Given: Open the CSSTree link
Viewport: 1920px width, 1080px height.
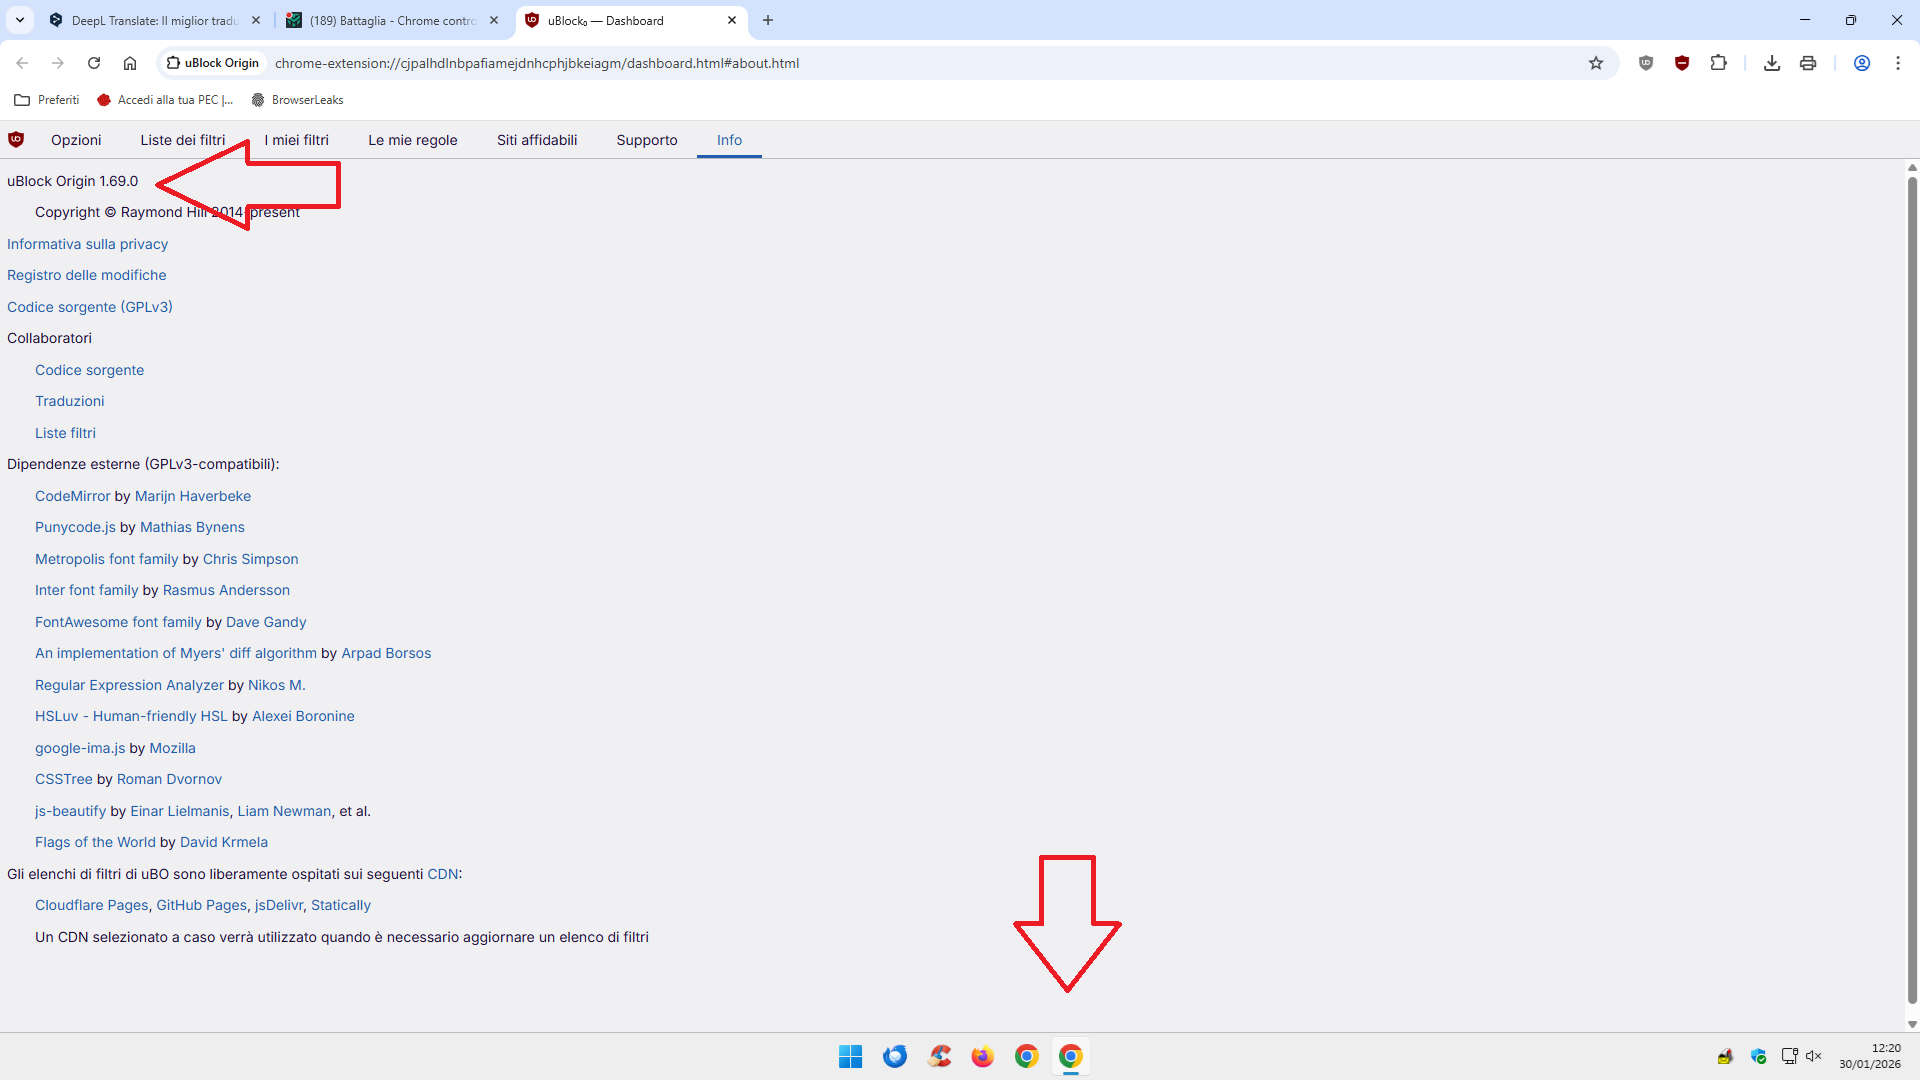Looking at the screenshot, I should pos(64,779).
